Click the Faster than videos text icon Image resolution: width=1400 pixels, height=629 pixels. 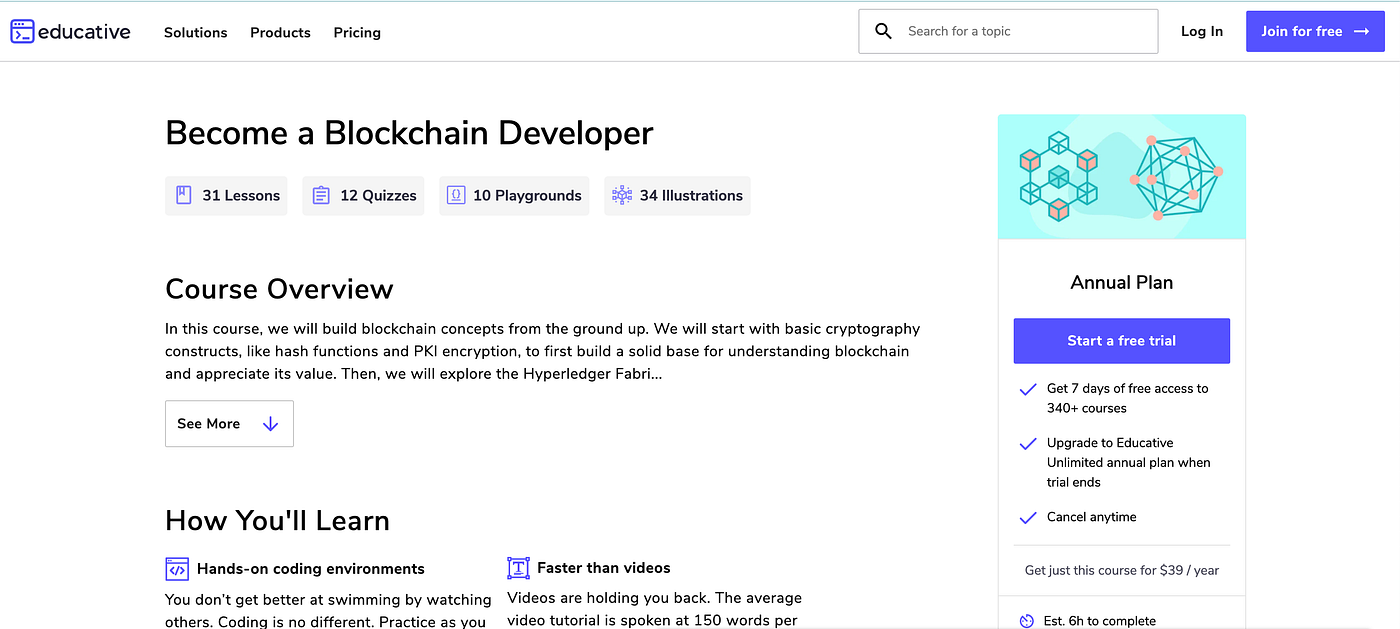[x=518, y=568]
